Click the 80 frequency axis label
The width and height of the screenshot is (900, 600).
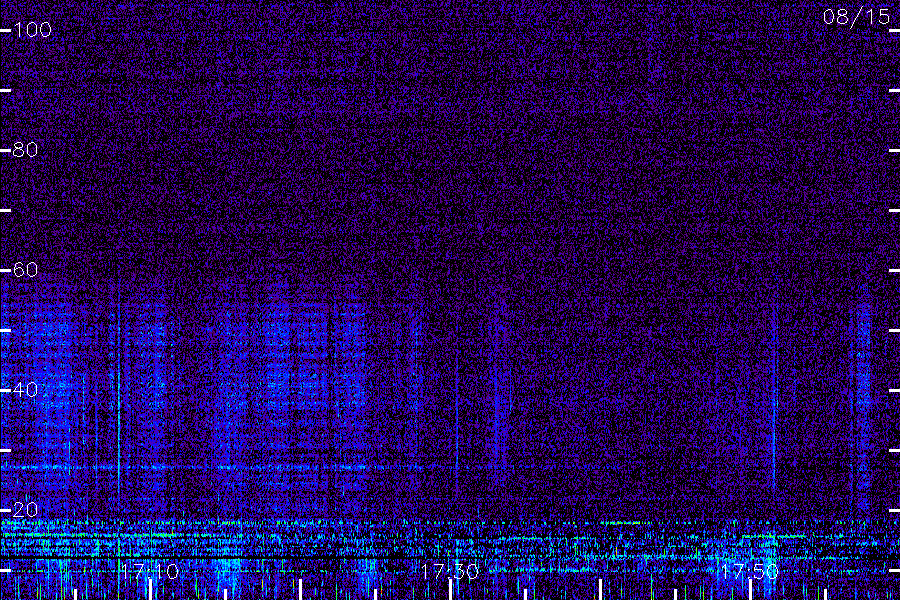pyautogui.click(x=26, y=150)
